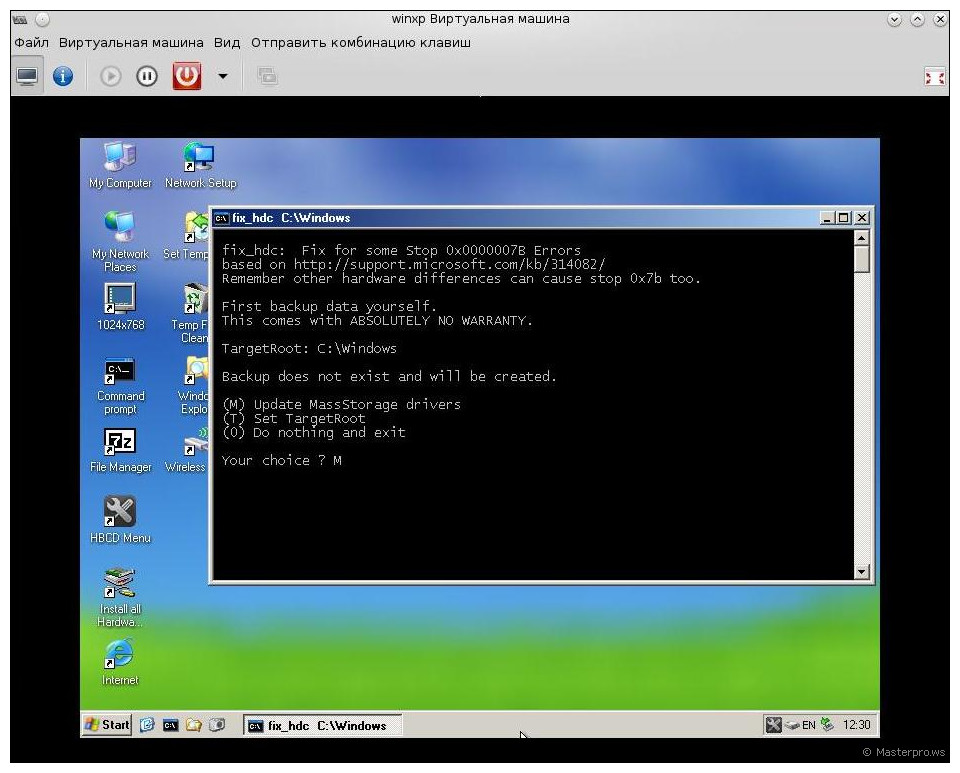
Task: Select the partly hidden Set Temp icon
Action: (x=186, y=236)
